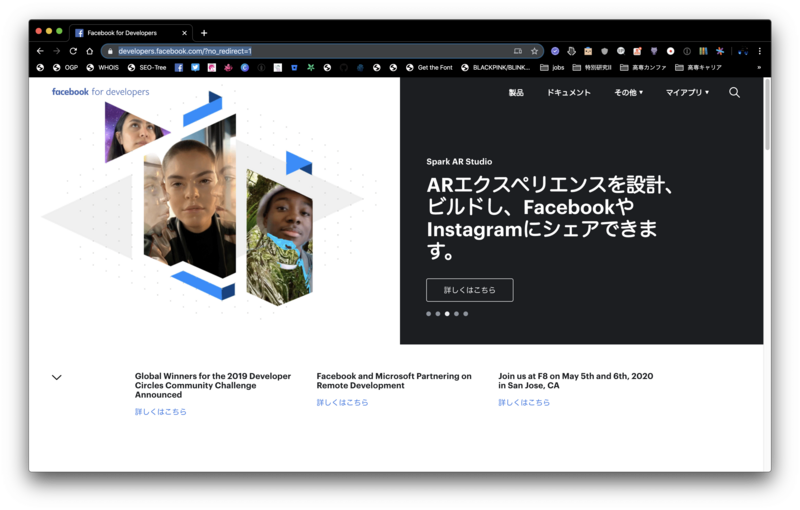
Task: Open a new tab with the plus button
Action: click(x=204, y=33)
